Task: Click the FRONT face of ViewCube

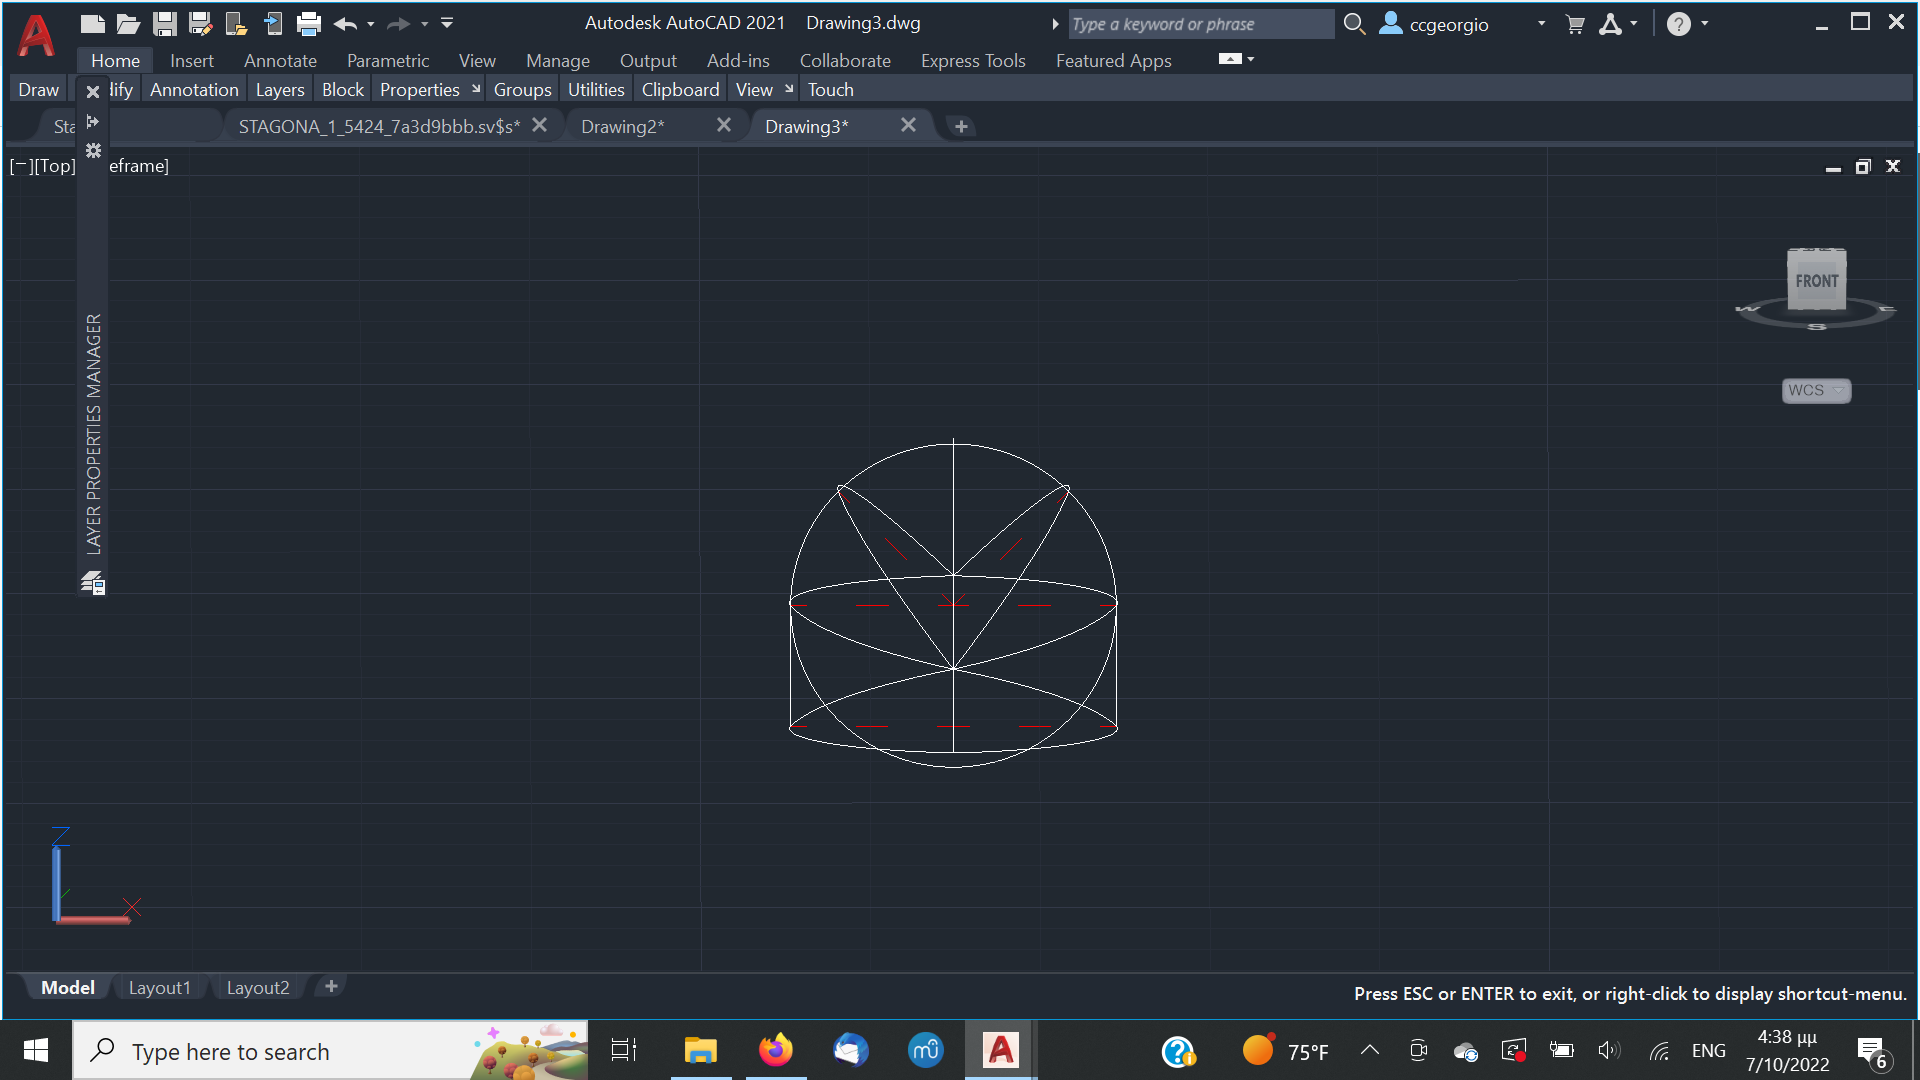Action: click(x=1816, y=281)
